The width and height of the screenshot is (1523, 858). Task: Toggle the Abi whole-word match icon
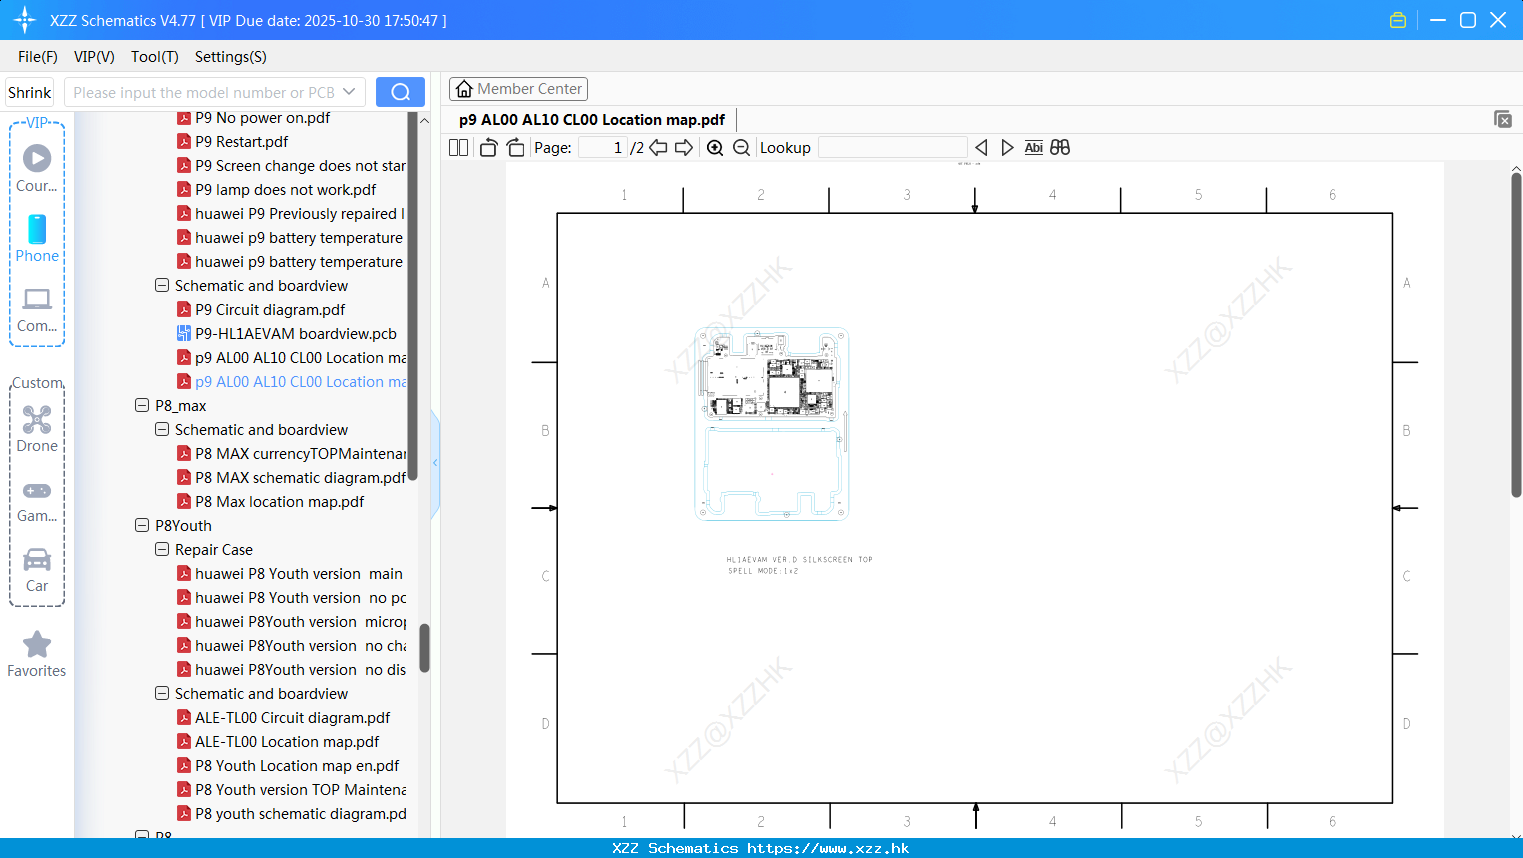pos(1033,148)
